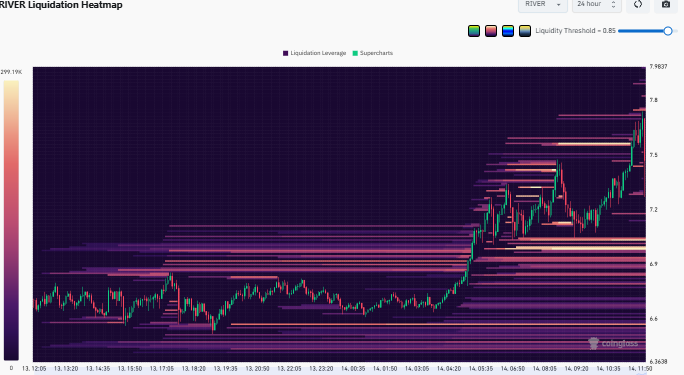Viewport: 684px width, 375px height.
Task: Click the 14, 03:05 time axis label
Action: (x=417, y=368)
